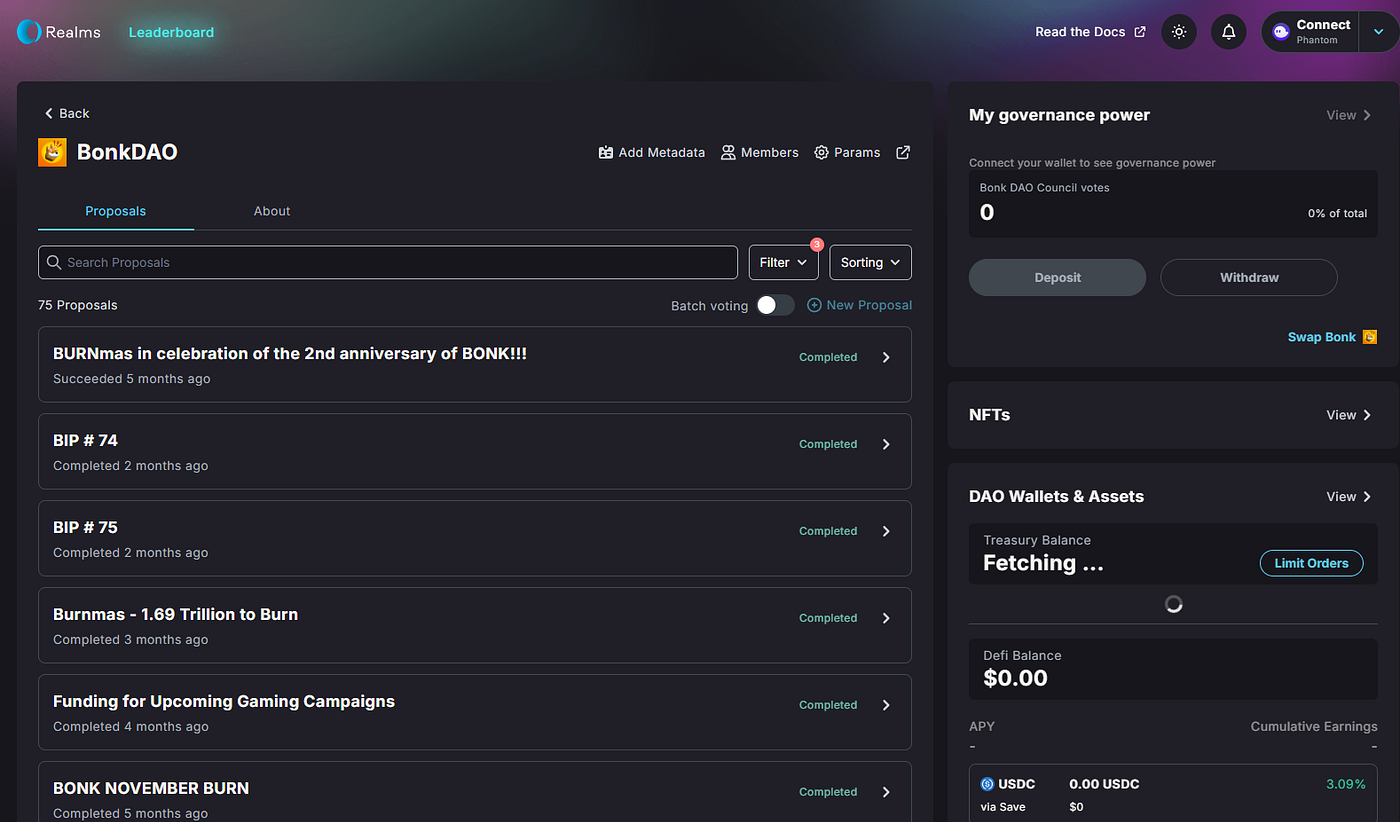The width and height of the screenshot is (1400, 822).
Task: Click the BonkDAO fire avatar icon
Action: click(52, 152)
